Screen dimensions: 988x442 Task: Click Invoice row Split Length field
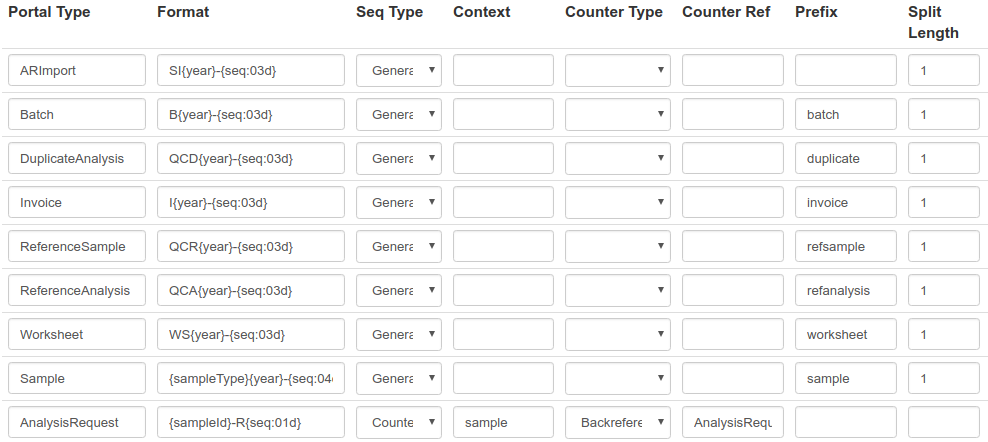click(943, 203)
